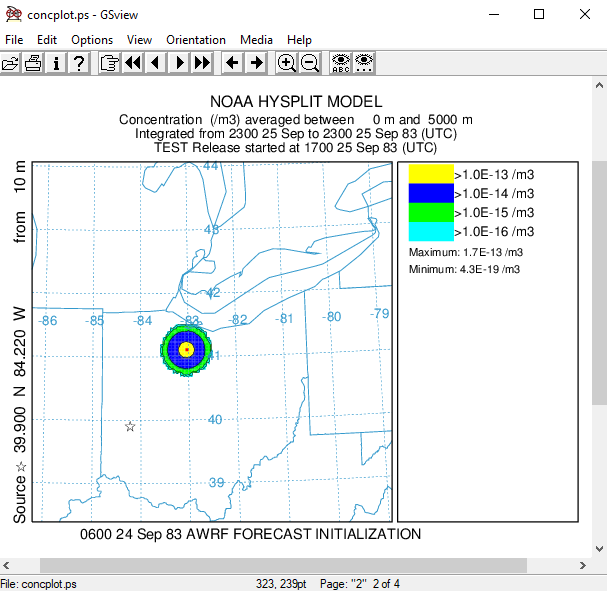This screenshot has height=591, width=607.
Task: Click the 'AWRF FORECAST INITIALIZATION' caption
Action: [304, 534]
